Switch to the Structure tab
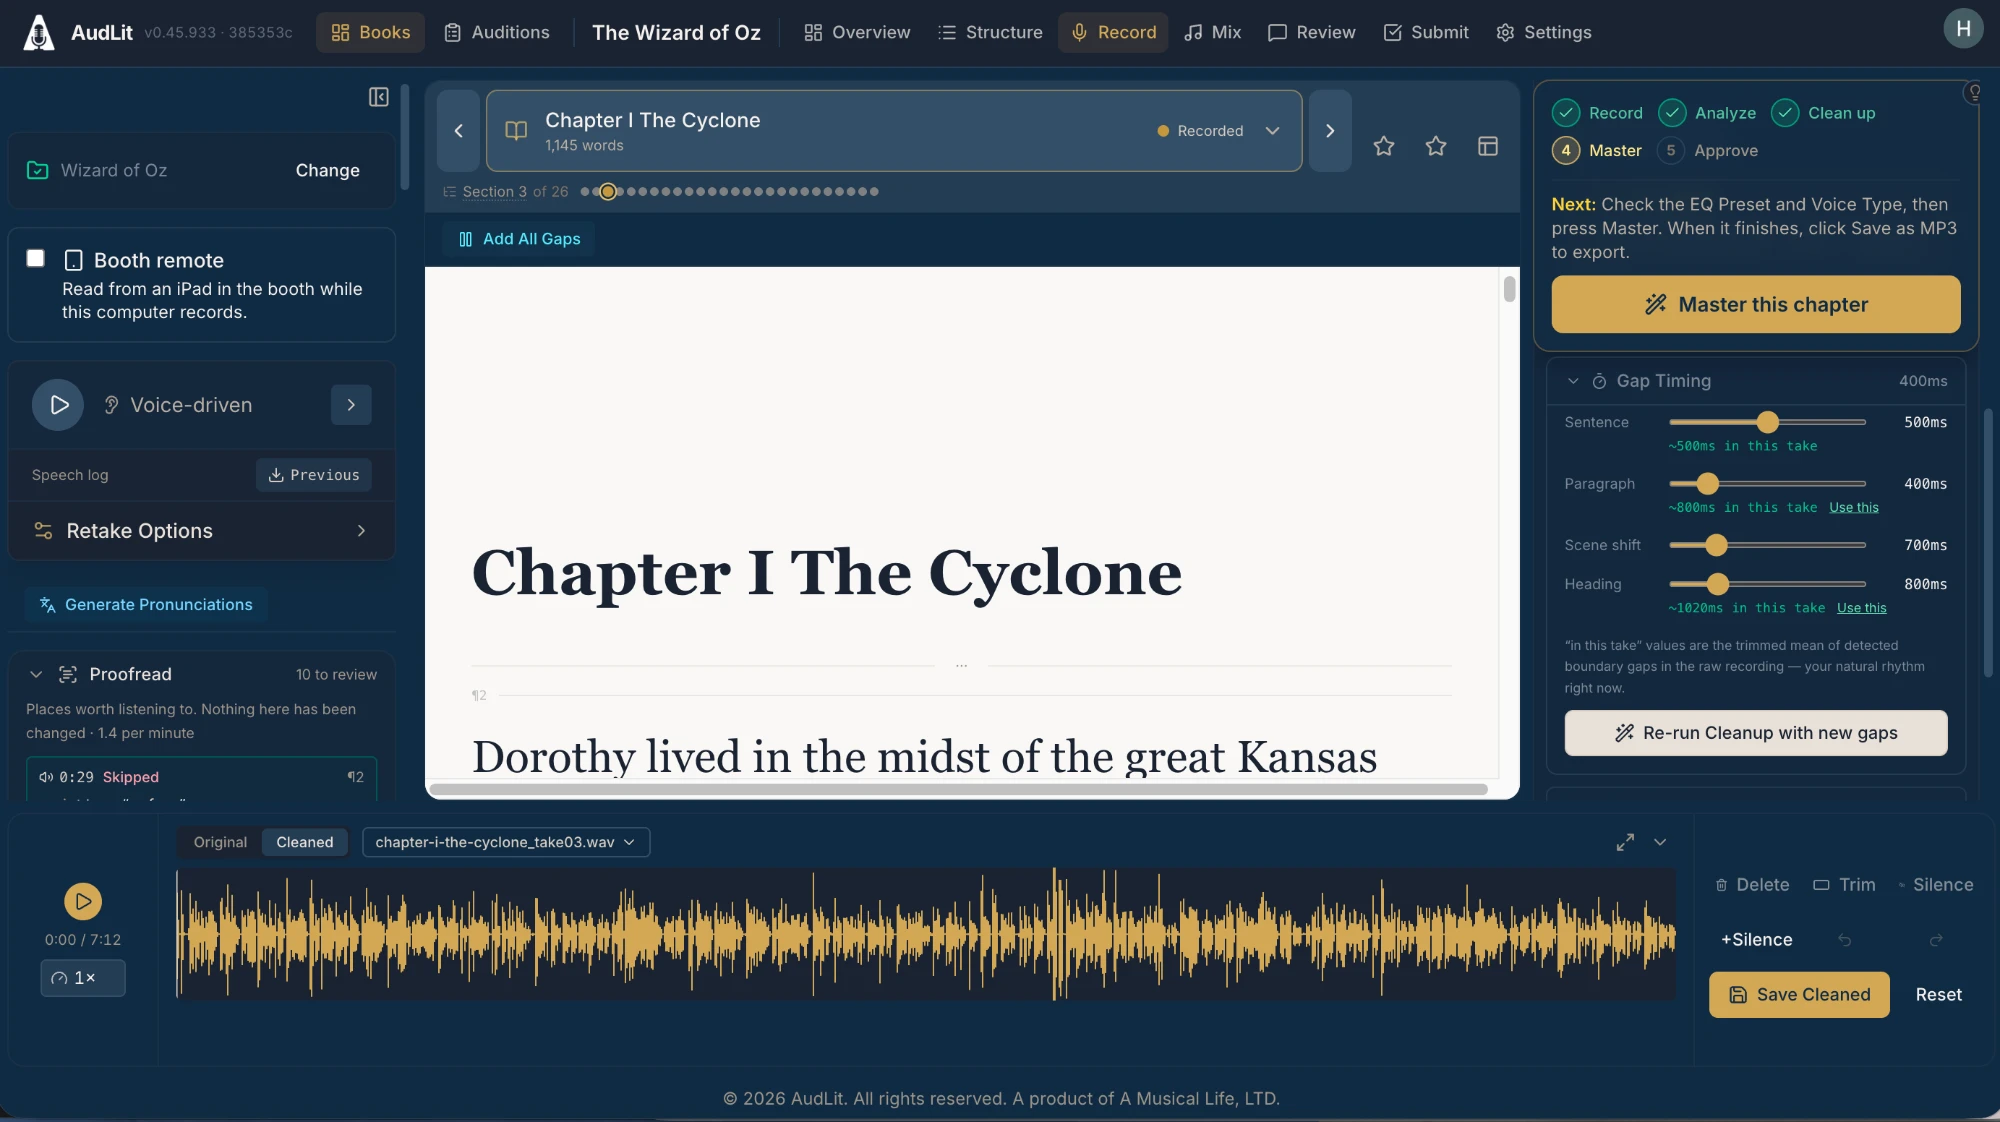 coord(990,32)
